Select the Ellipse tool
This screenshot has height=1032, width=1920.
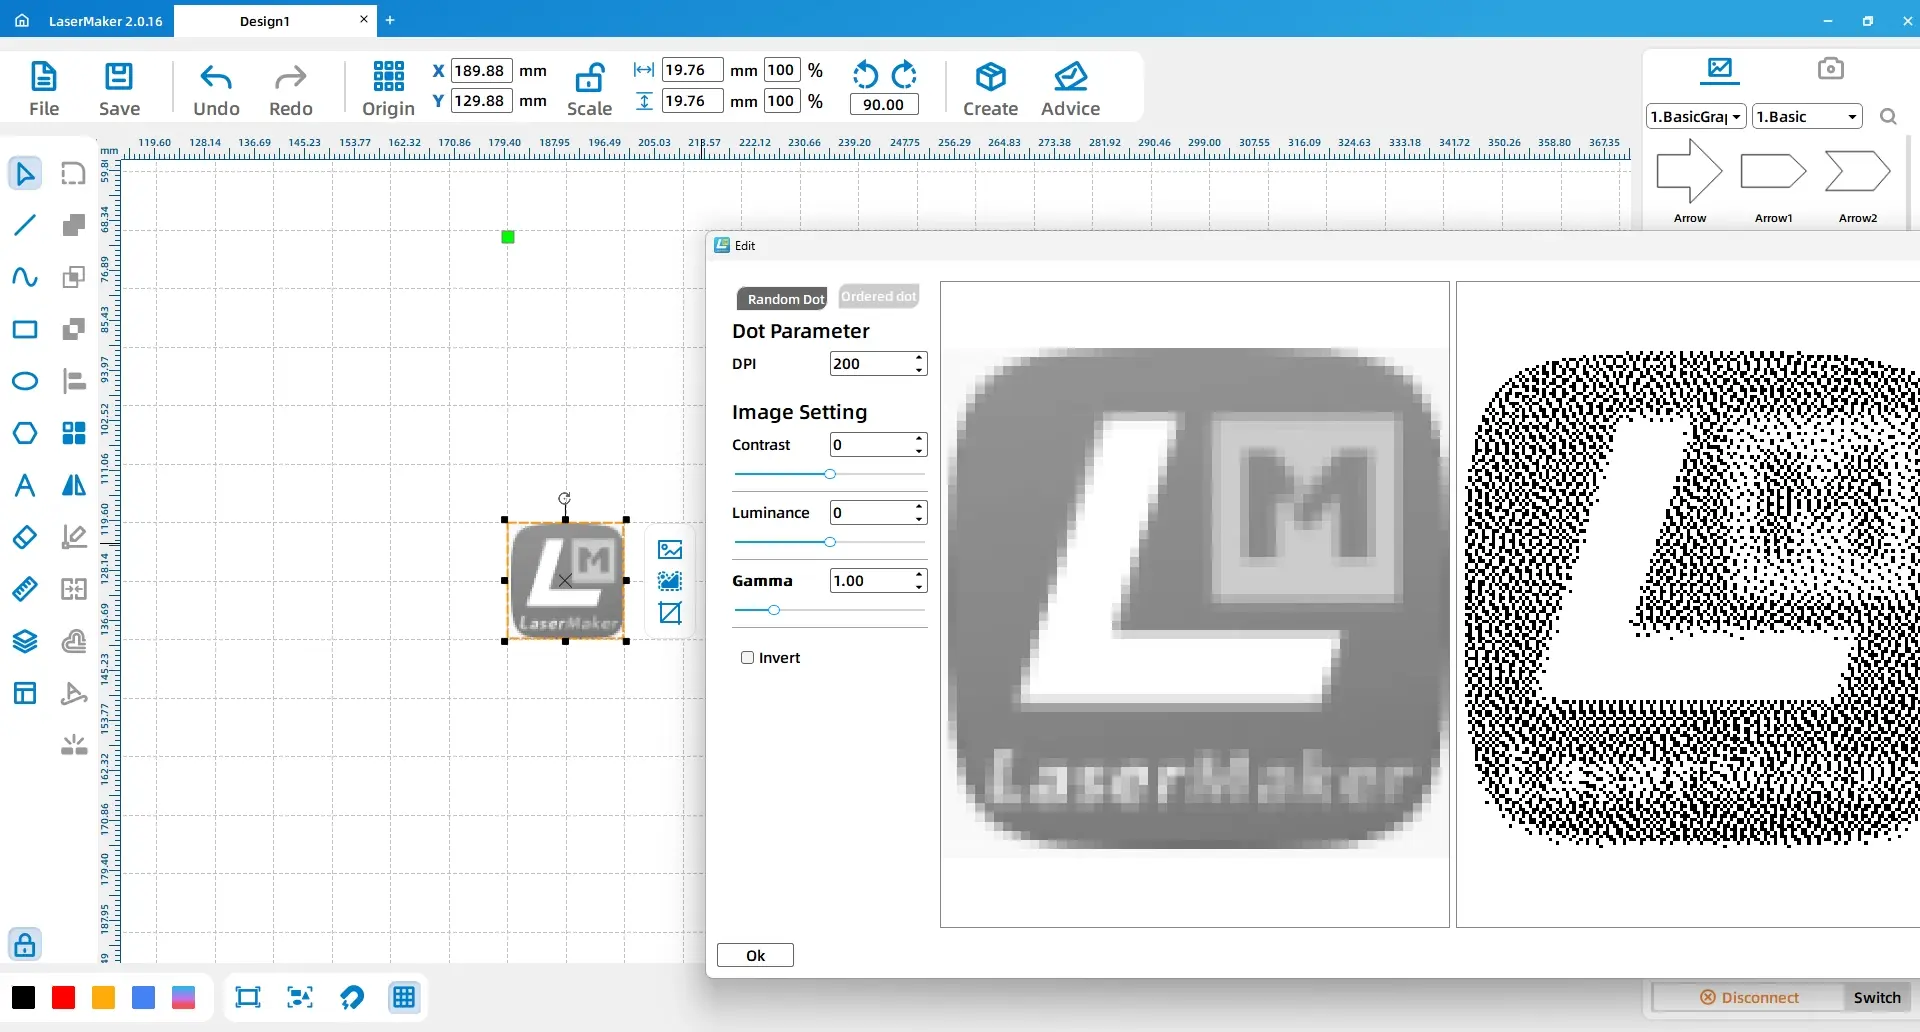pos(25,381)
